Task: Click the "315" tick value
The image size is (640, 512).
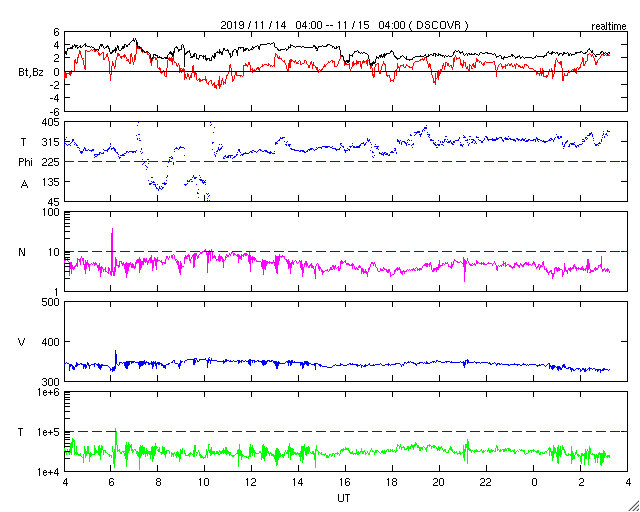Action: (51, 142)
